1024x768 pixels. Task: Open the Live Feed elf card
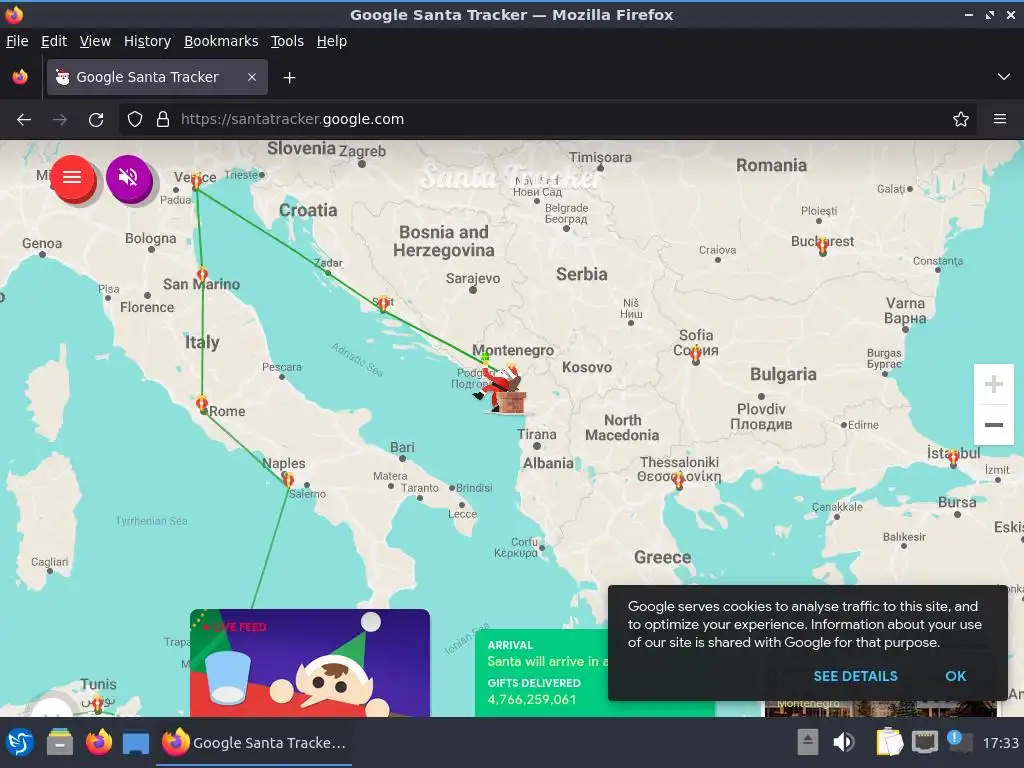click(310, 663)
